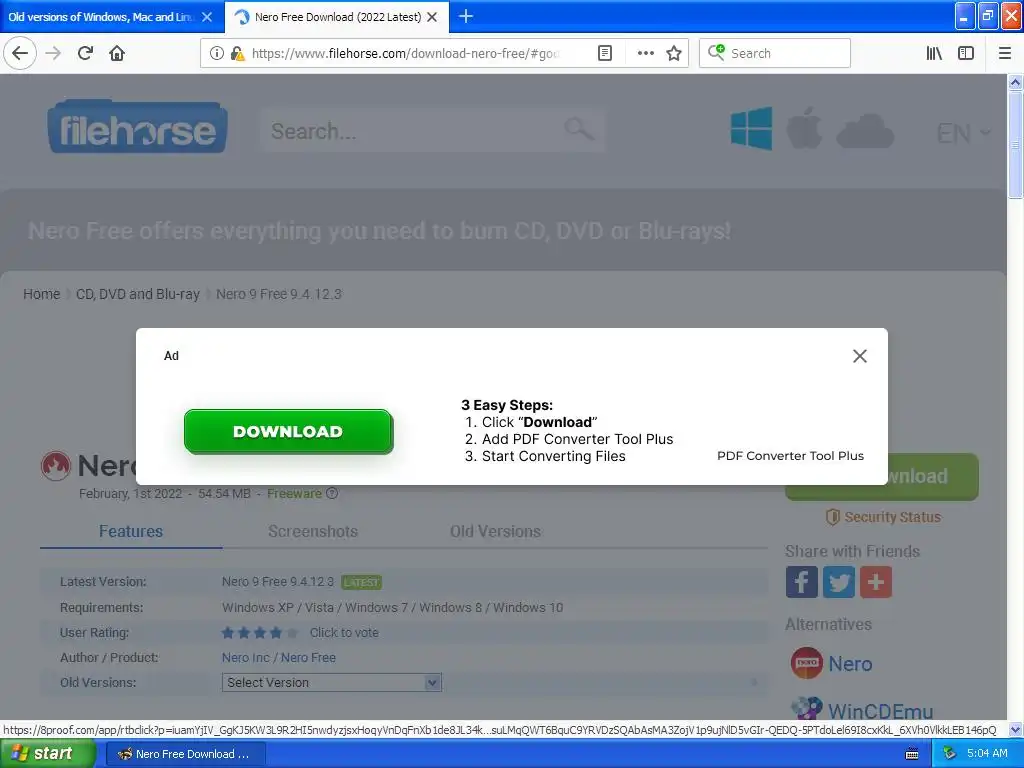
Task: Open the Firefox hamburger menu
Action: pyautogui.click(x=1005, y=53)
